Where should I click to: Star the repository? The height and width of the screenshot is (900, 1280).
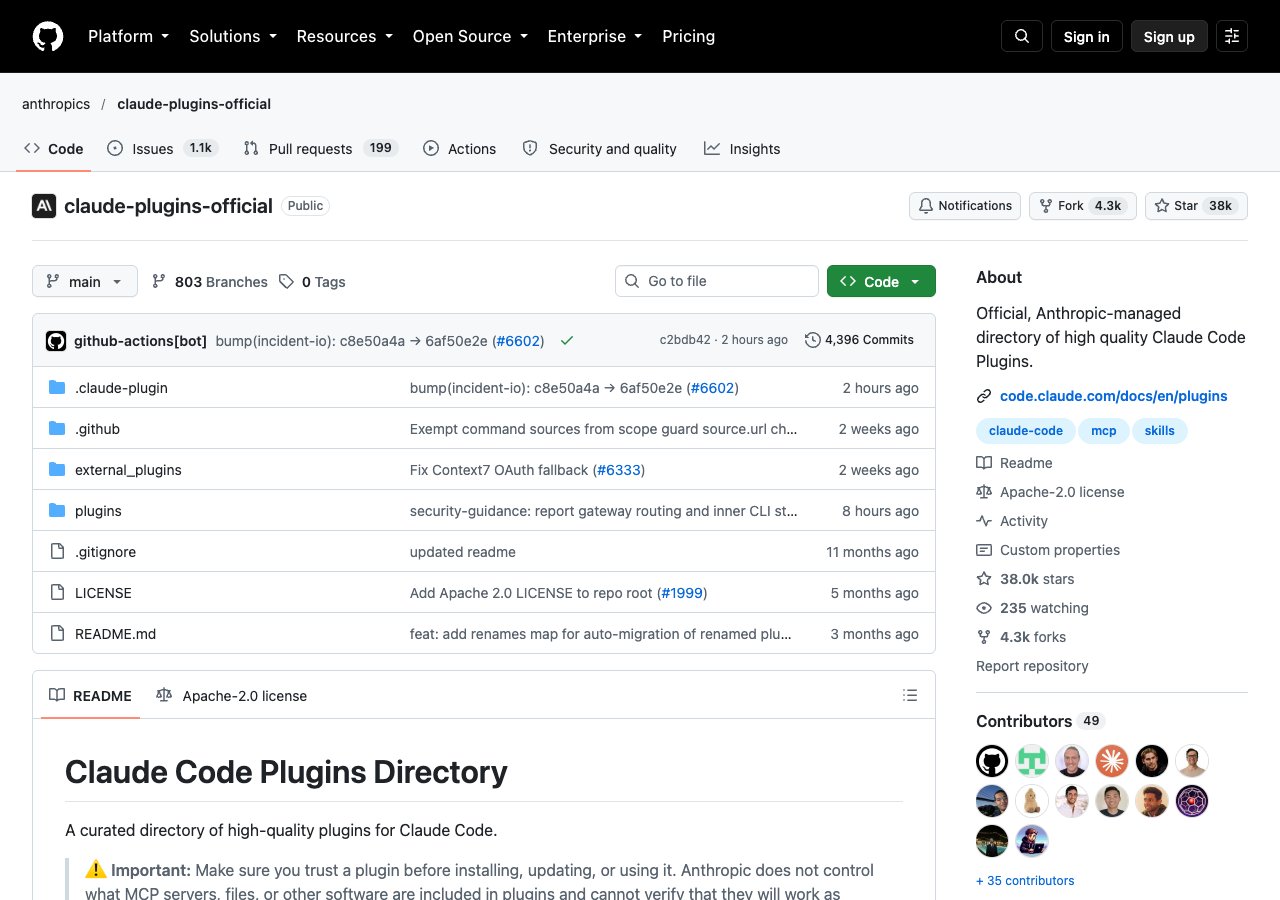pos(1196,206)
